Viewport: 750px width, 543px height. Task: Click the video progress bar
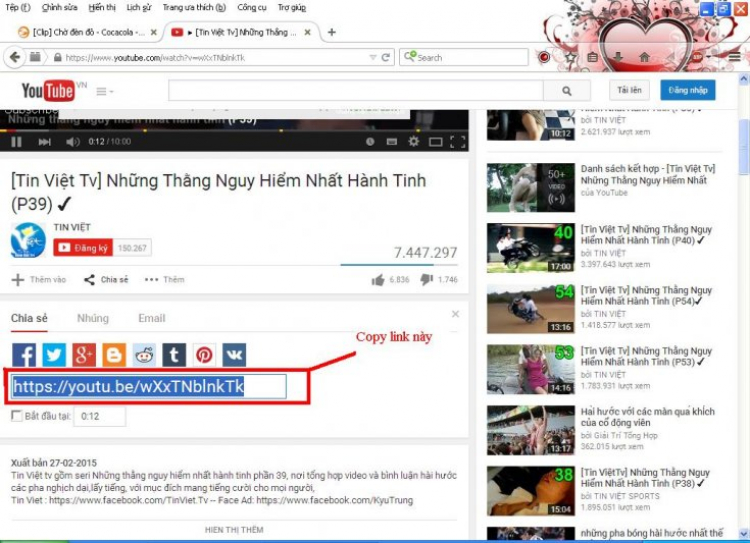point(234,130)
